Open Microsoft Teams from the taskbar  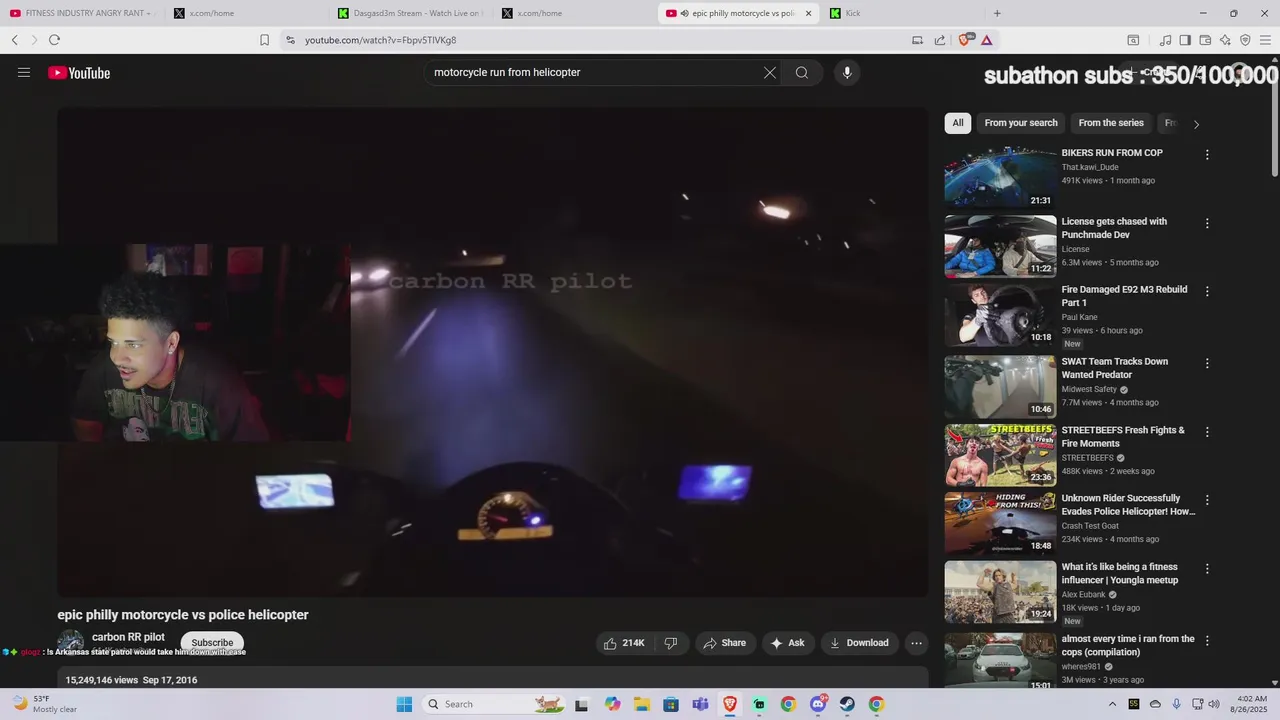click(700, 704)
